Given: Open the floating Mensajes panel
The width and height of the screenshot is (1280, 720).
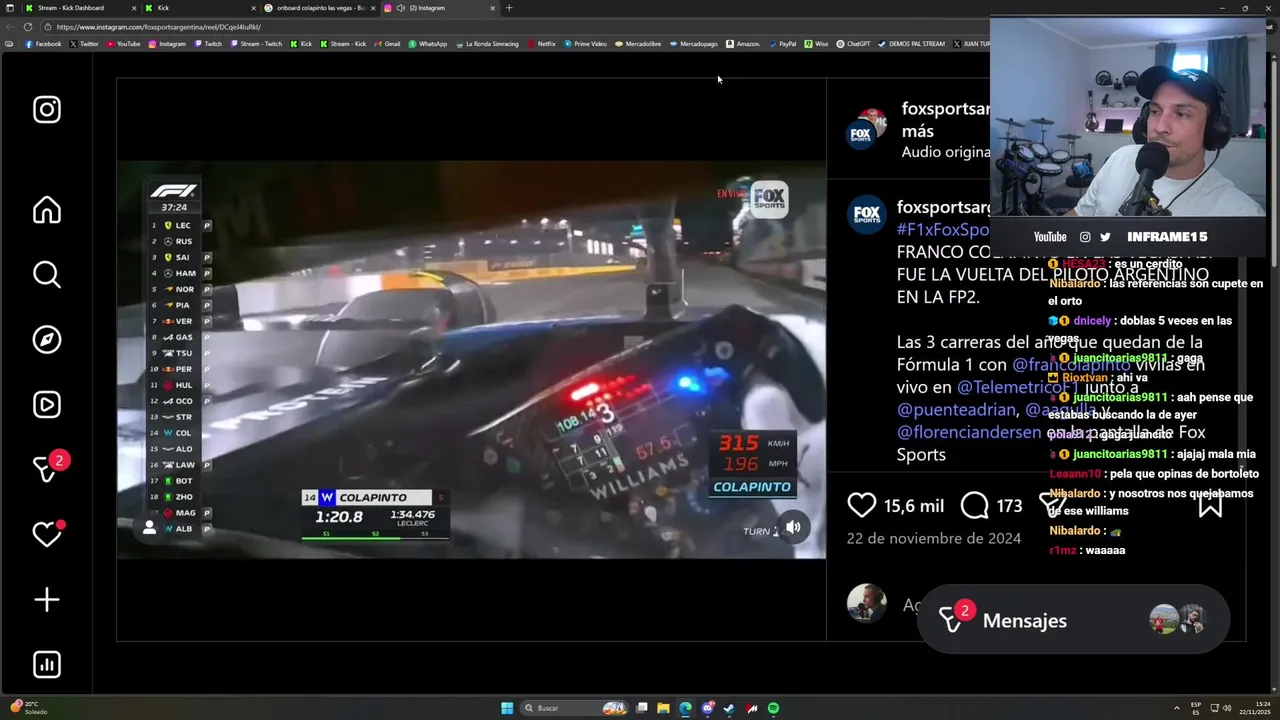Looking at the screenshot, I should (1073, 620).
